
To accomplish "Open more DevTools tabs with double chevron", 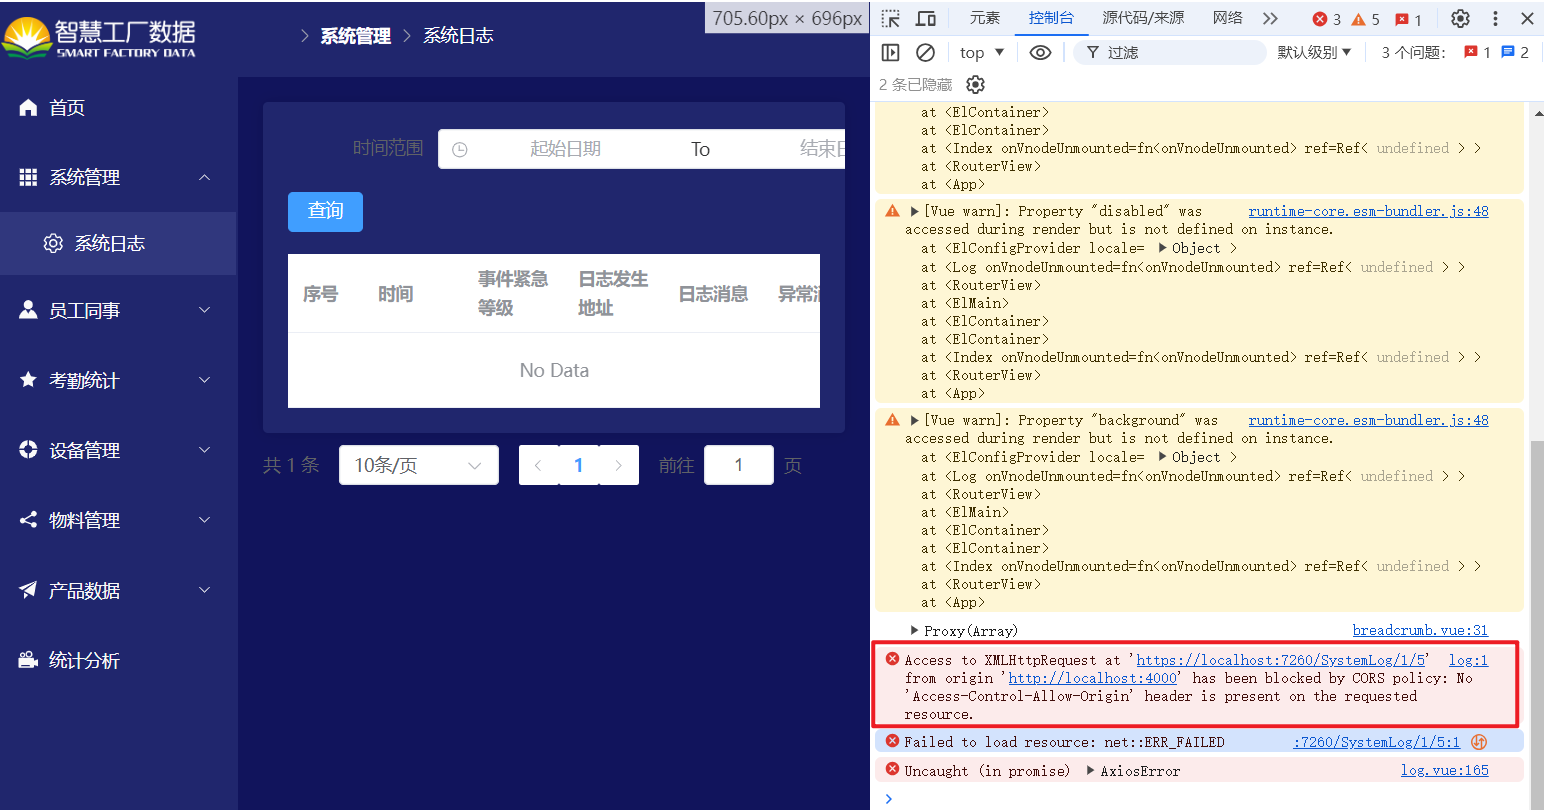I will point(1270,18).
